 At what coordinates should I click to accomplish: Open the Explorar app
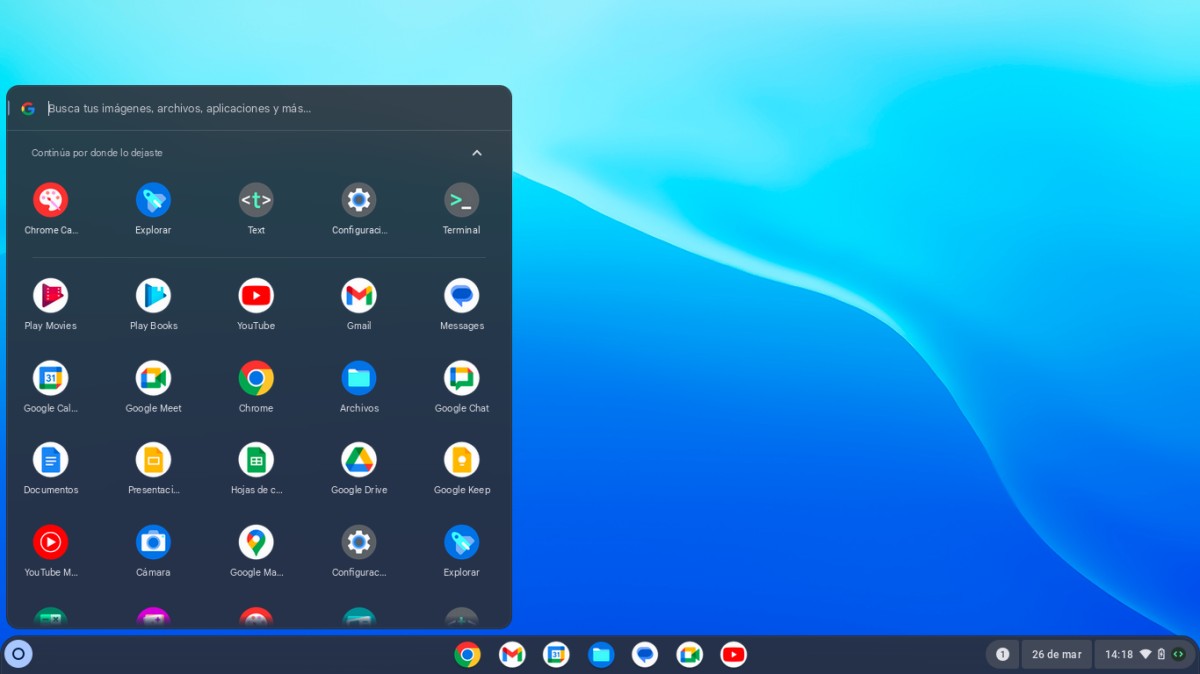(x=153, y=199)
